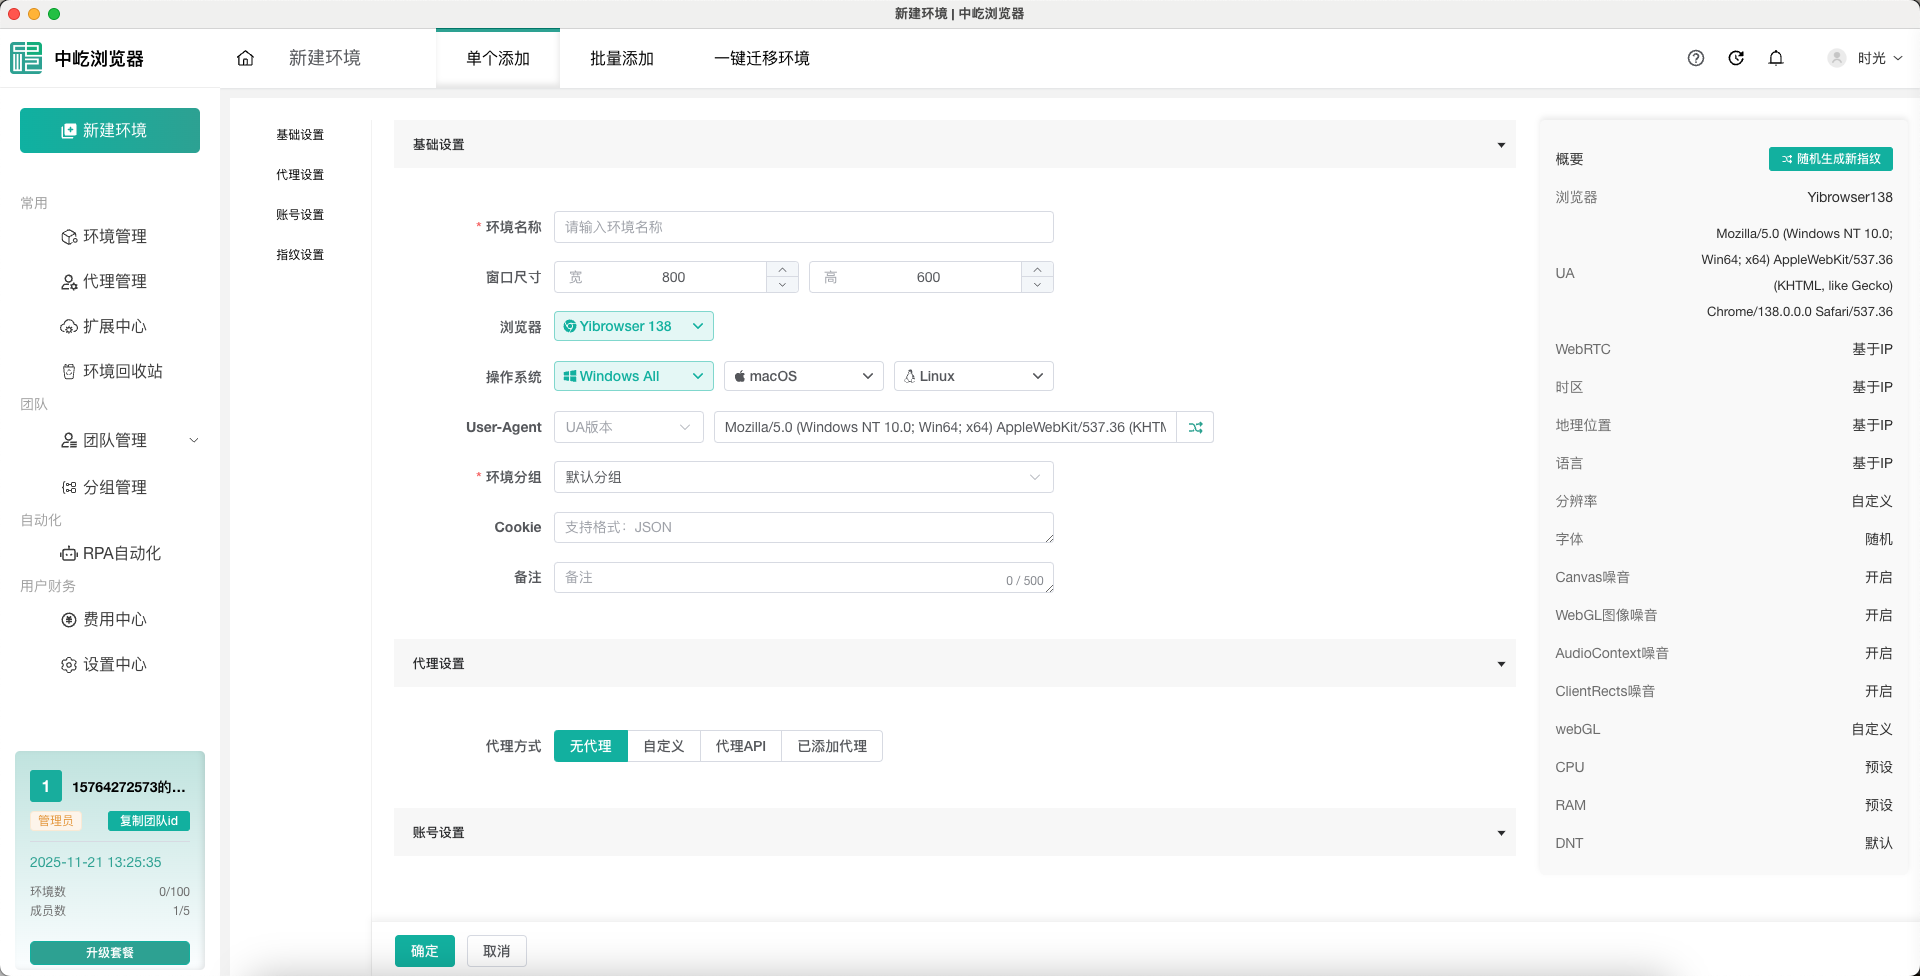Select the 自定义 proxy mode option
The image size is (1920, 976).
pyautogui.click(x=664, y=746)
